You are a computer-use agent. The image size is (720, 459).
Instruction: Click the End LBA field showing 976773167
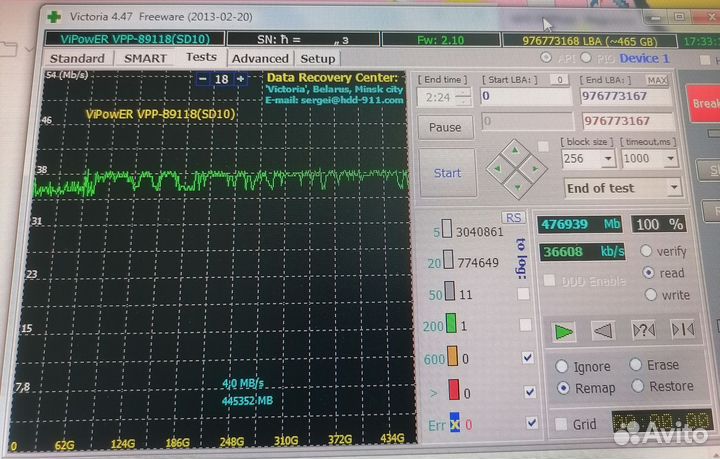[625, 96]
